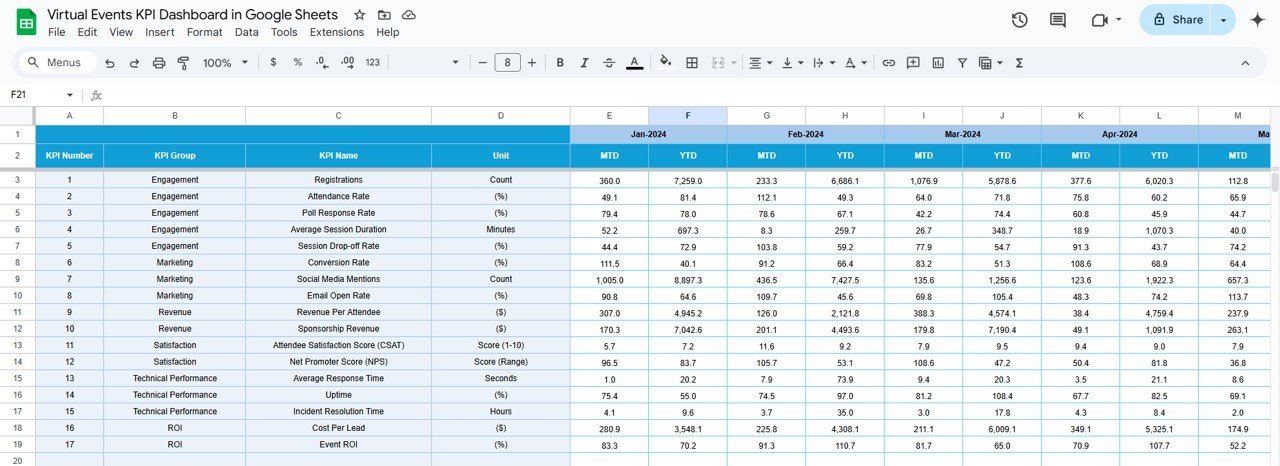Move document to a folder icon
Image resolution: width=1280 pixels, height=466 pixels.
385,15
